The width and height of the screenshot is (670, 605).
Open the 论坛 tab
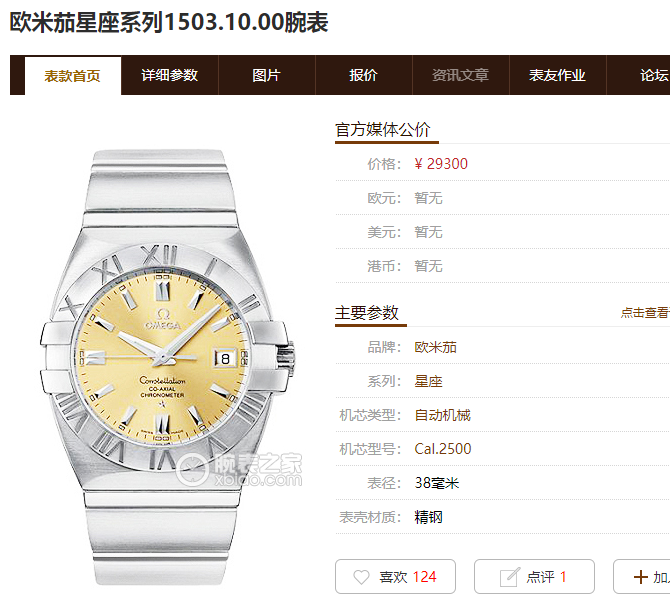pos(654,75)
